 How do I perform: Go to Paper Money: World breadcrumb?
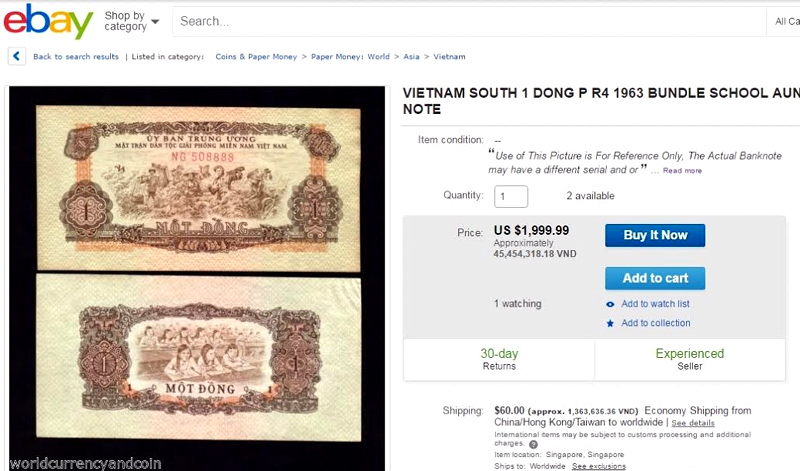point(350,57)
